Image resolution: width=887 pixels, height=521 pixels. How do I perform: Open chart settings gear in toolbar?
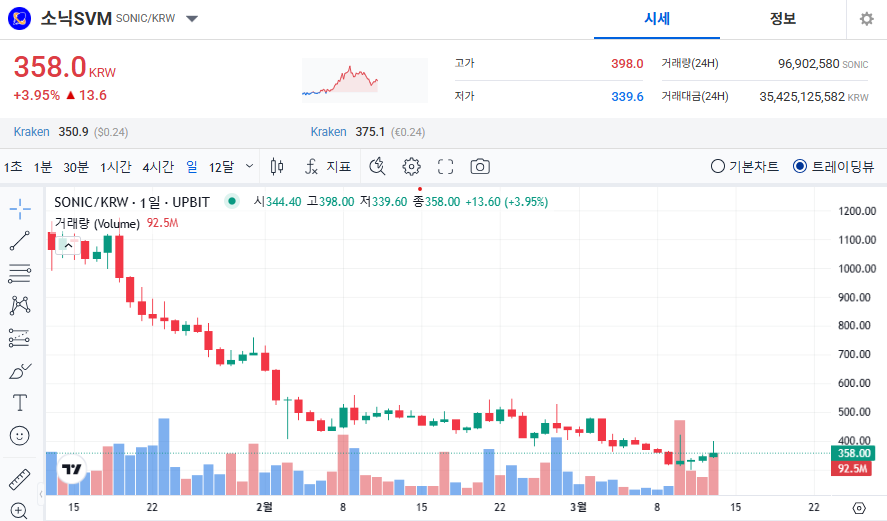(x=411, y=167)
